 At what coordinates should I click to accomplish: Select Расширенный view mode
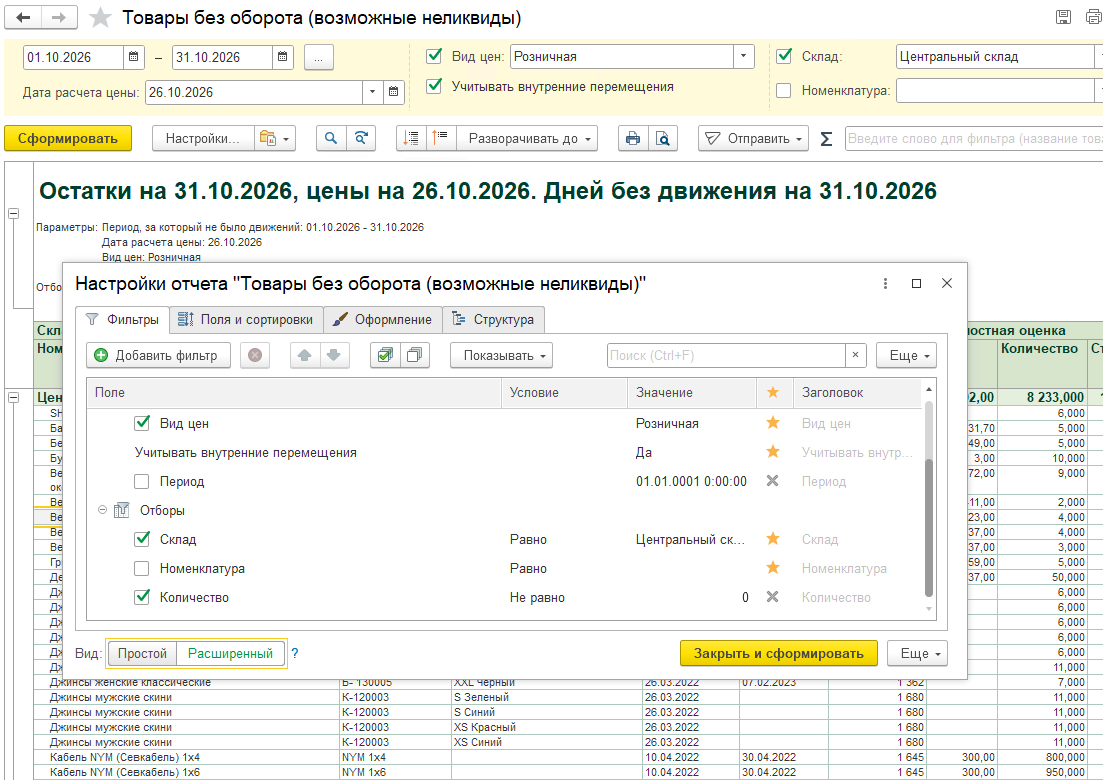231,653
